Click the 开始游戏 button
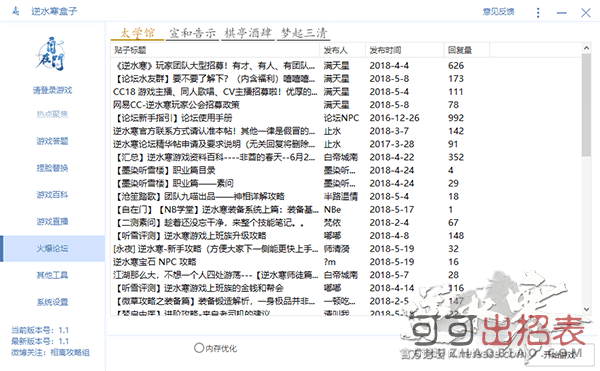 click(x=560, y=355)
